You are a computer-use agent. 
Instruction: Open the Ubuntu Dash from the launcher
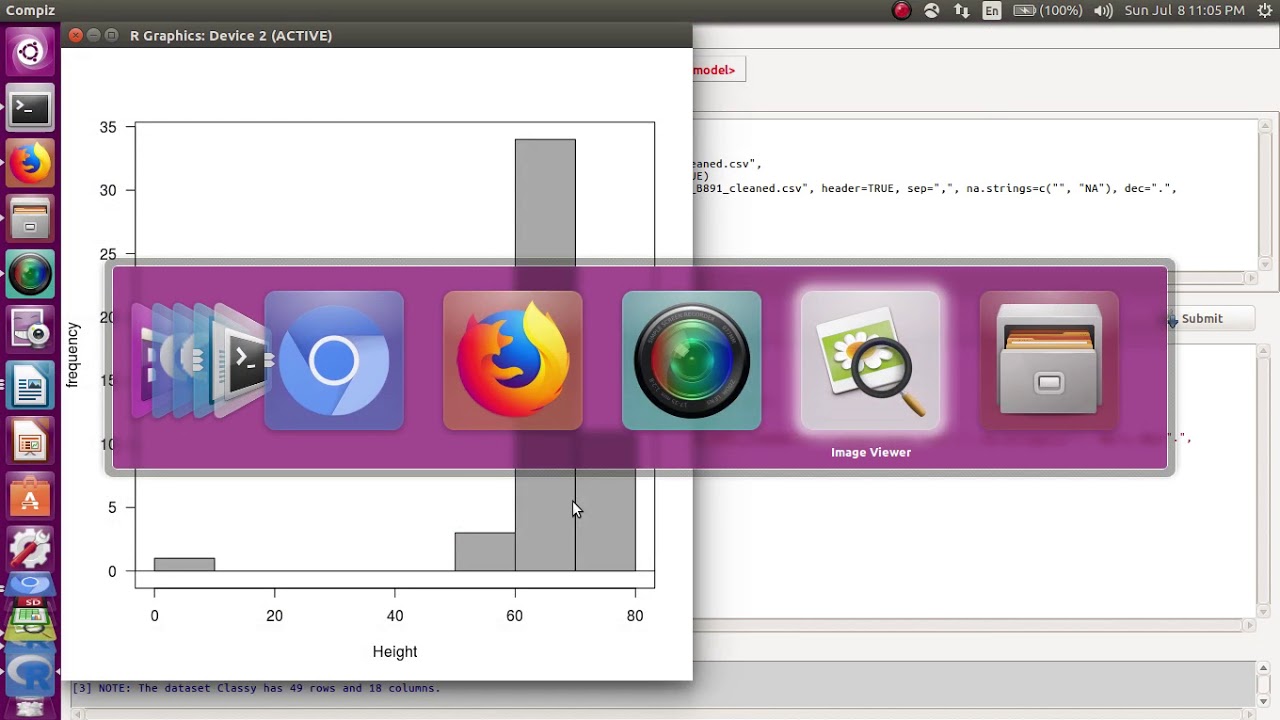[30, 52]
